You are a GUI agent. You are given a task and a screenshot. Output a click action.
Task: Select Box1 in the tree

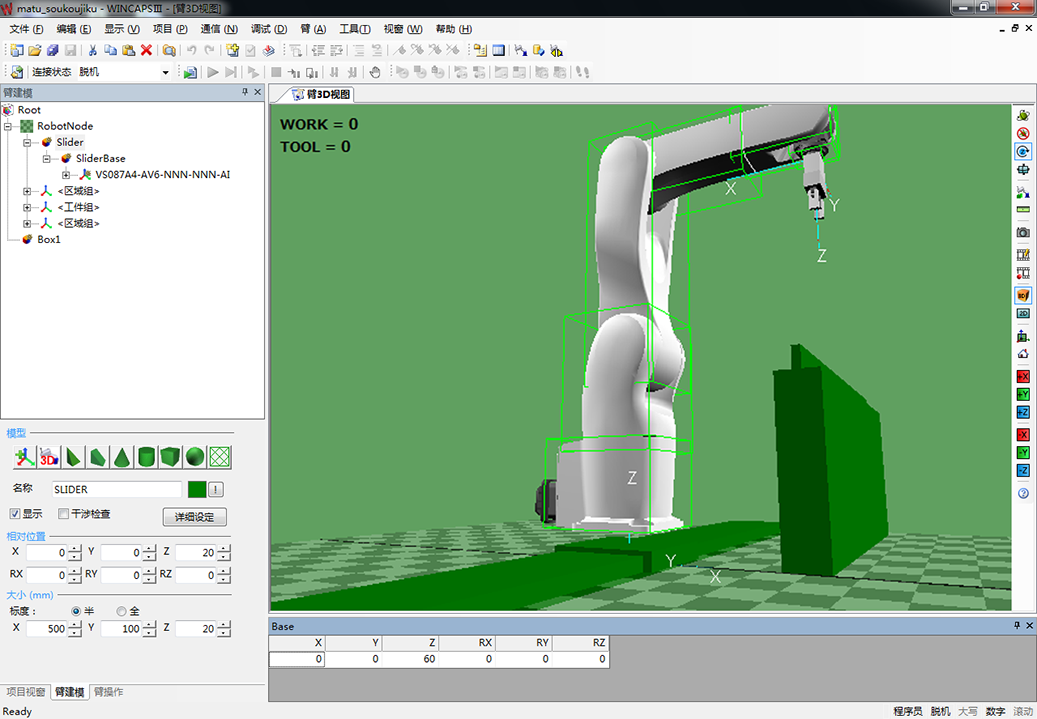click(x=48, y=239)
